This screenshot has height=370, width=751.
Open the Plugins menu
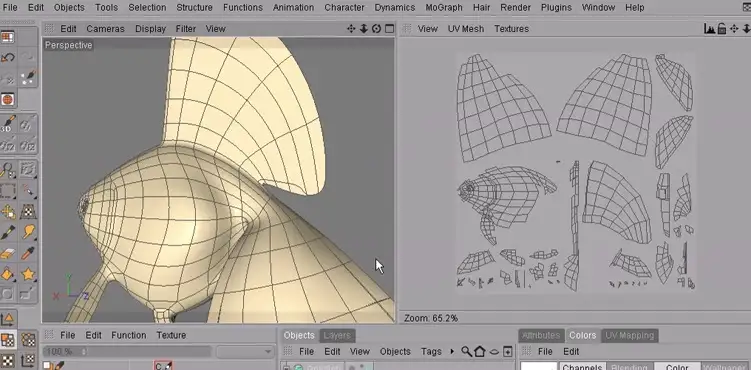(x=556, y=8)
